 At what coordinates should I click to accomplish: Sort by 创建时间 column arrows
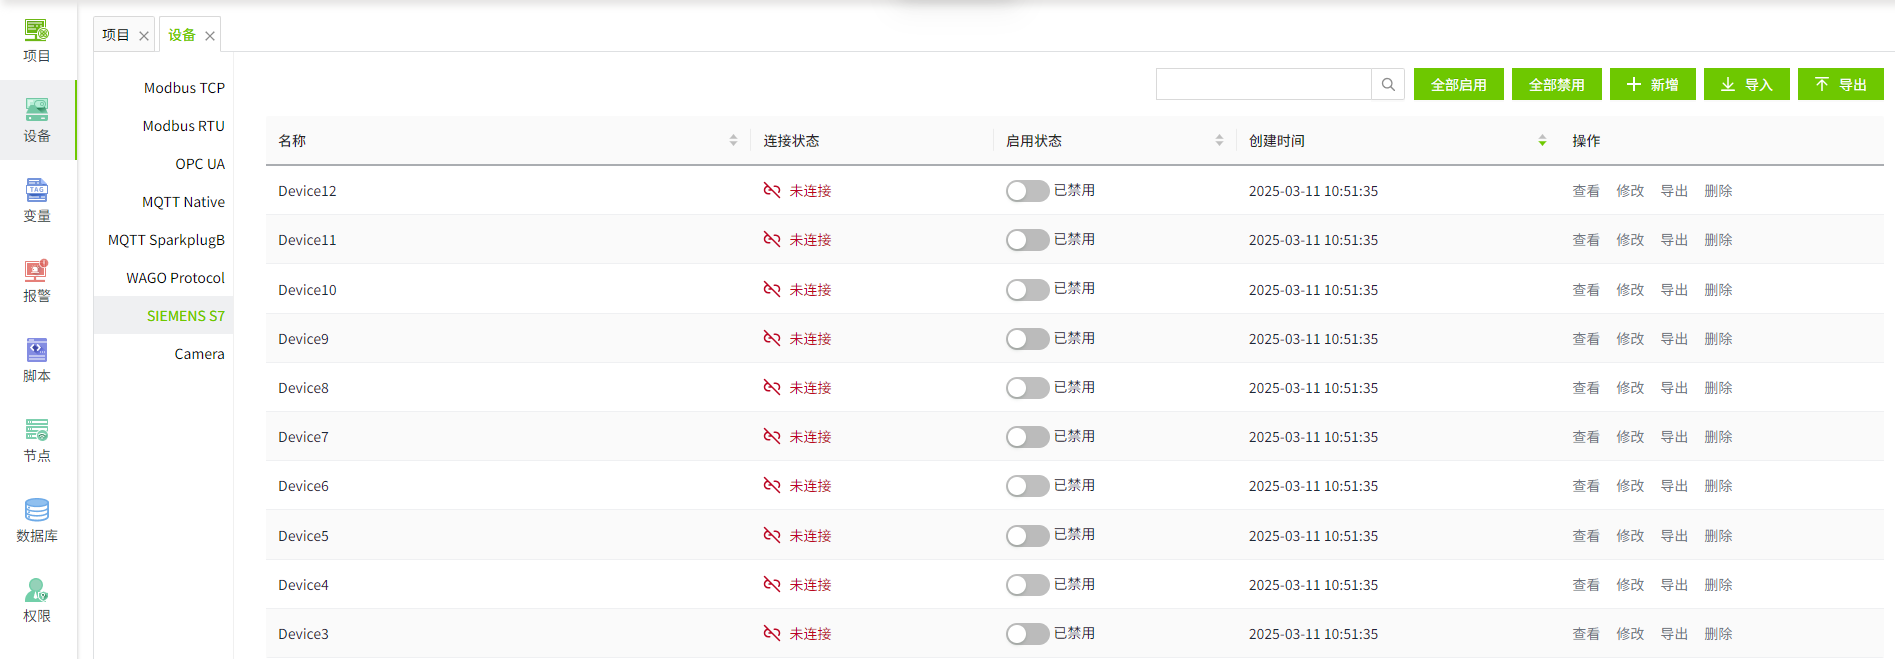tap(1542, 141)
